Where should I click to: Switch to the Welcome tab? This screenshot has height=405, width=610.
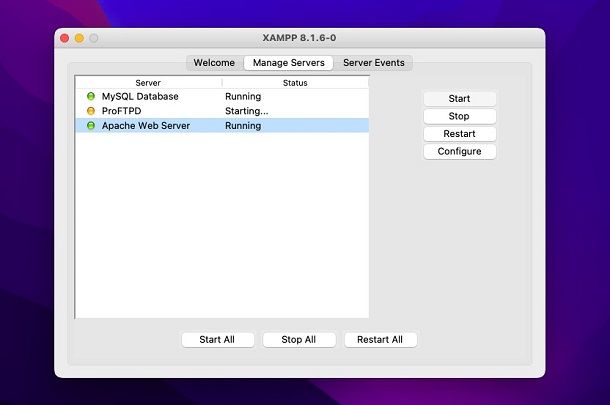(x=214, y=63)
